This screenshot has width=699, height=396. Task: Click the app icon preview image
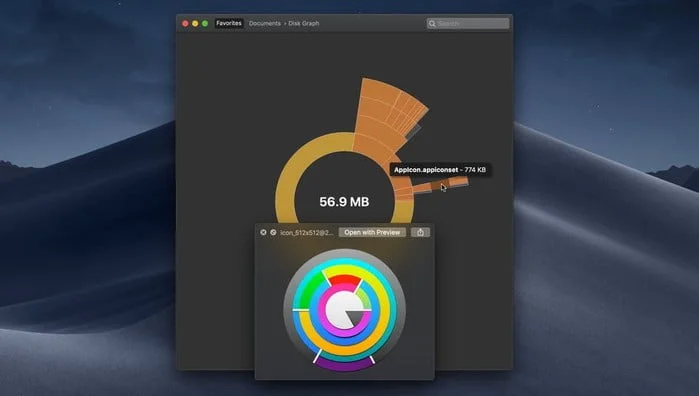(345, 310)
